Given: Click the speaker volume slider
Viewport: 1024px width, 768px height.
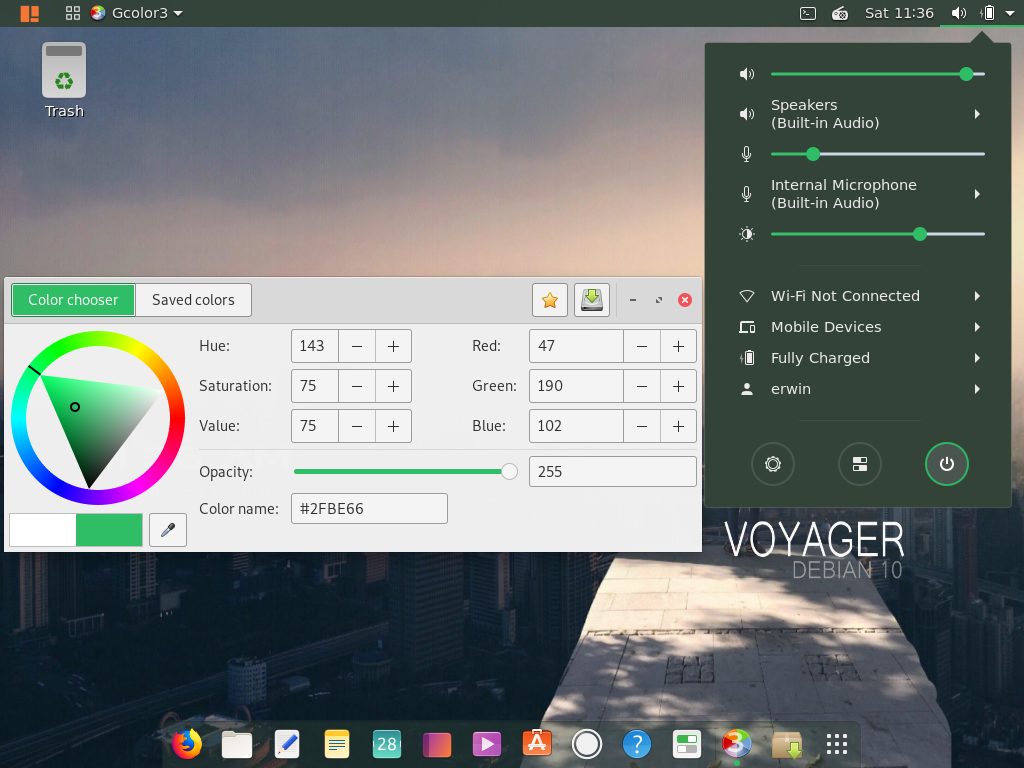Looking at the screenshot, I should click(x=878, y=74).
